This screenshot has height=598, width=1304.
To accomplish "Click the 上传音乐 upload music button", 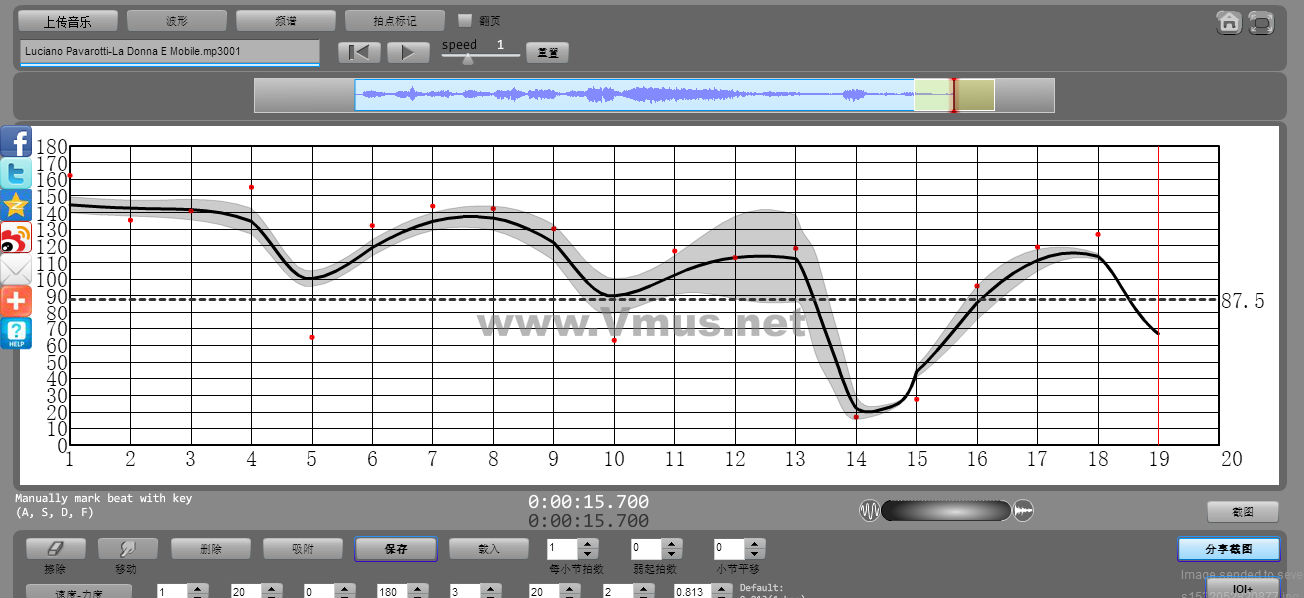I will tap(68, 20).
